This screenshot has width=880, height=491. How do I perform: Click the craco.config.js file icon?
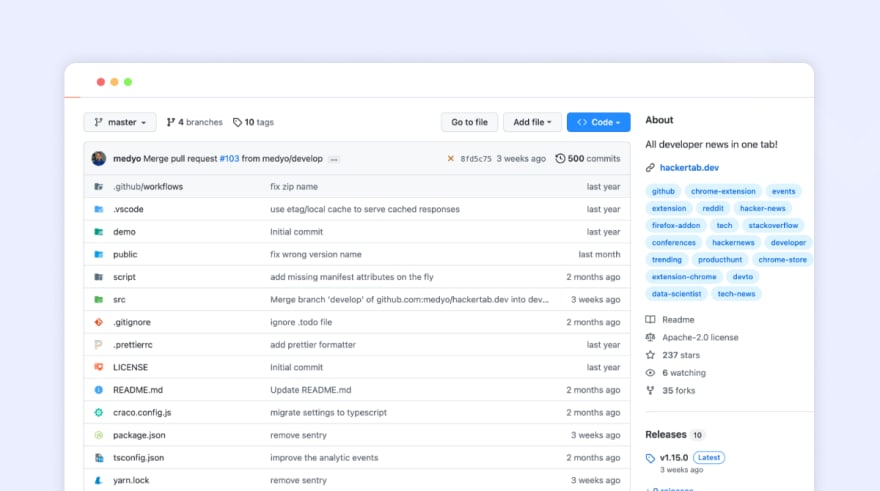point(99,412)
